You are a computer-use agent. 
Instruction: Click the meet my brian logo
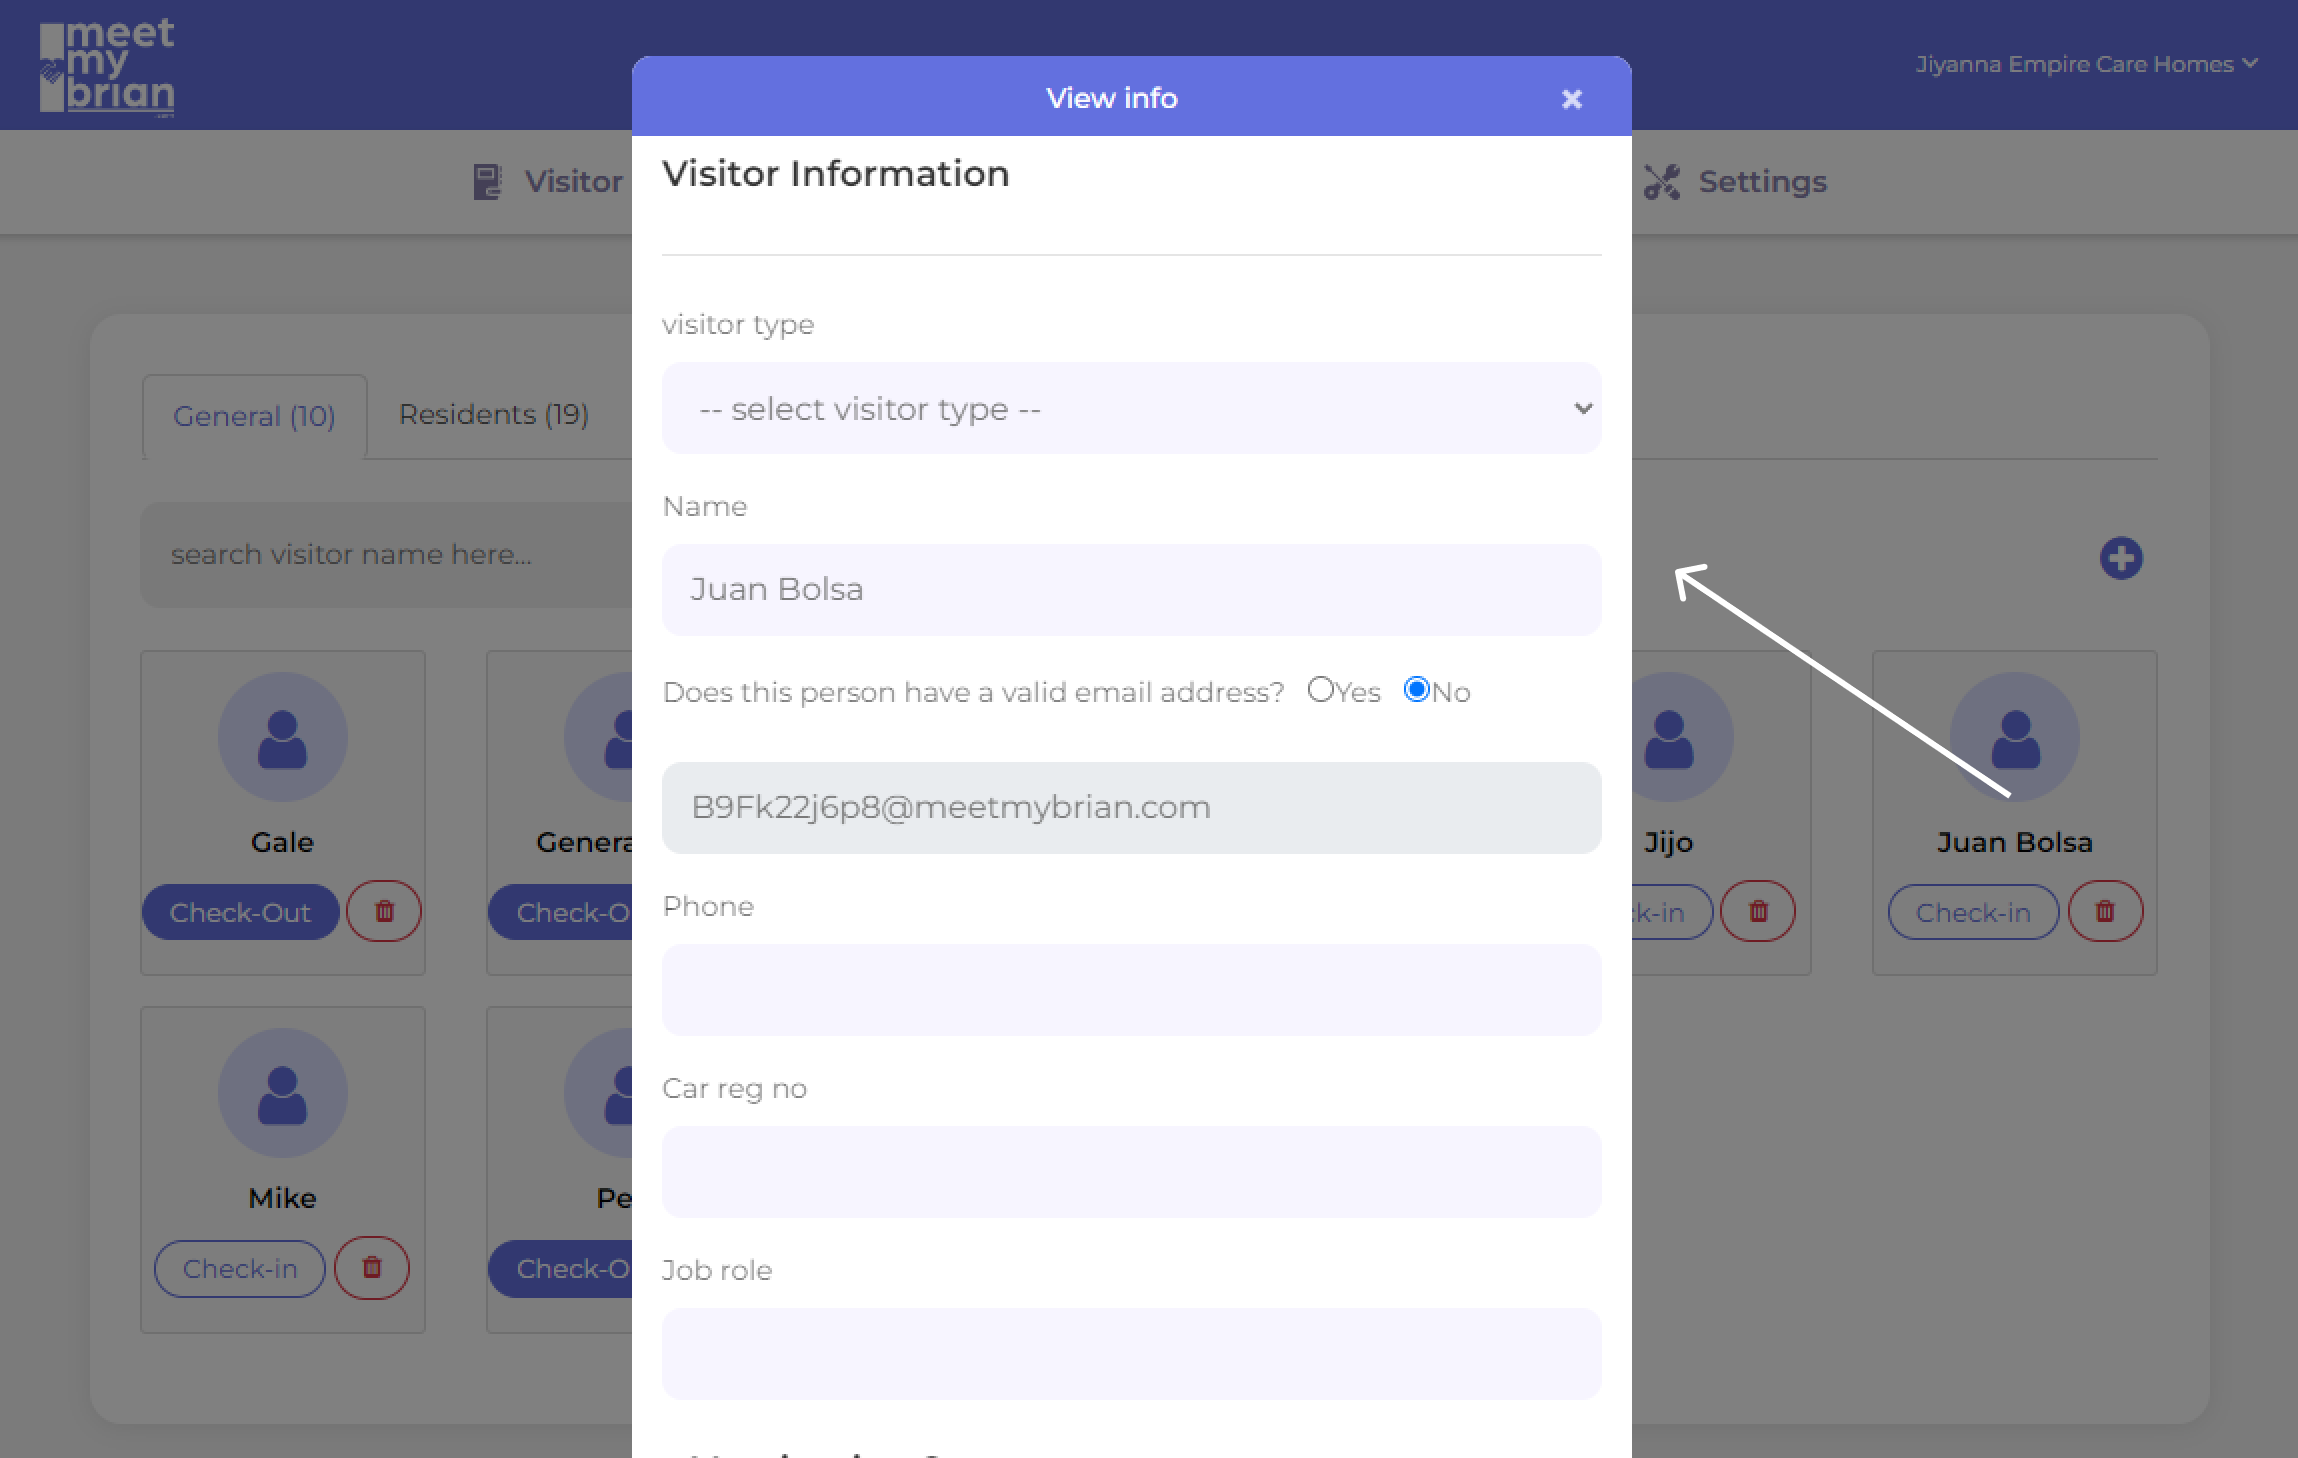(x=107, y=66)
